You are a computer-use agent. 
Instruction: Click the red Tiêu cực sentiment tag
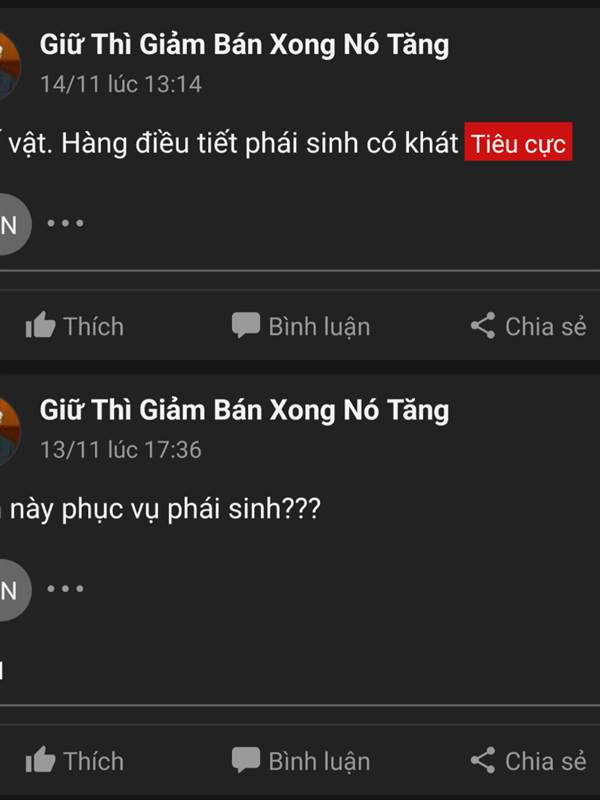518,142
